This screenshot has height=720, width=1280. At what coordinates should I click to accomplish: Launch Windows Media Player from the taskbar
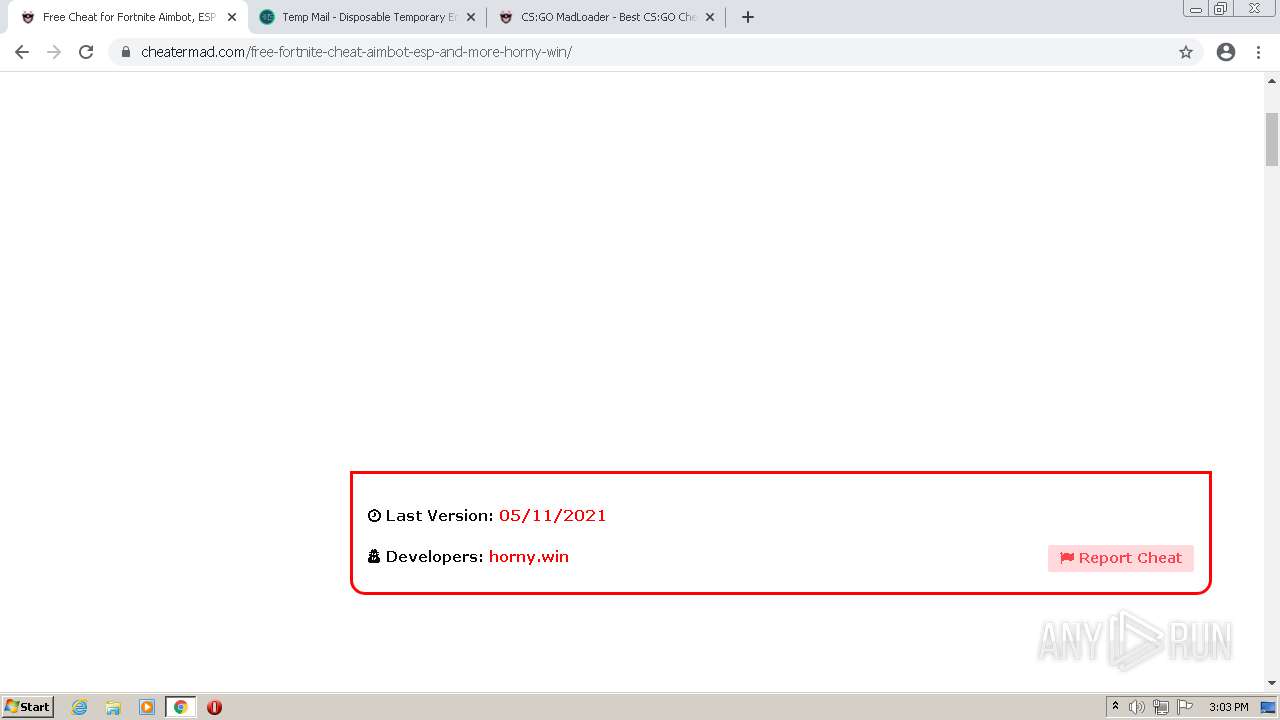pyautogui.click(x=147, y=707)
